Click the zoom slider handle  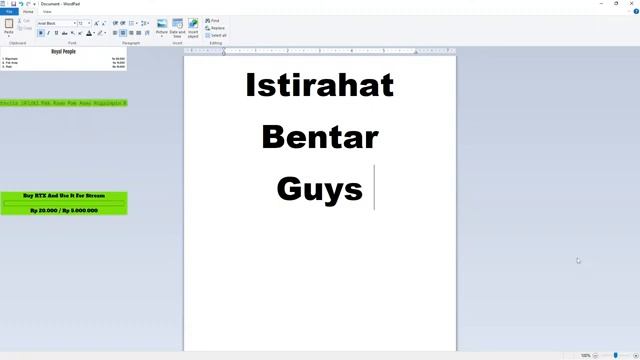click(616, 356)
